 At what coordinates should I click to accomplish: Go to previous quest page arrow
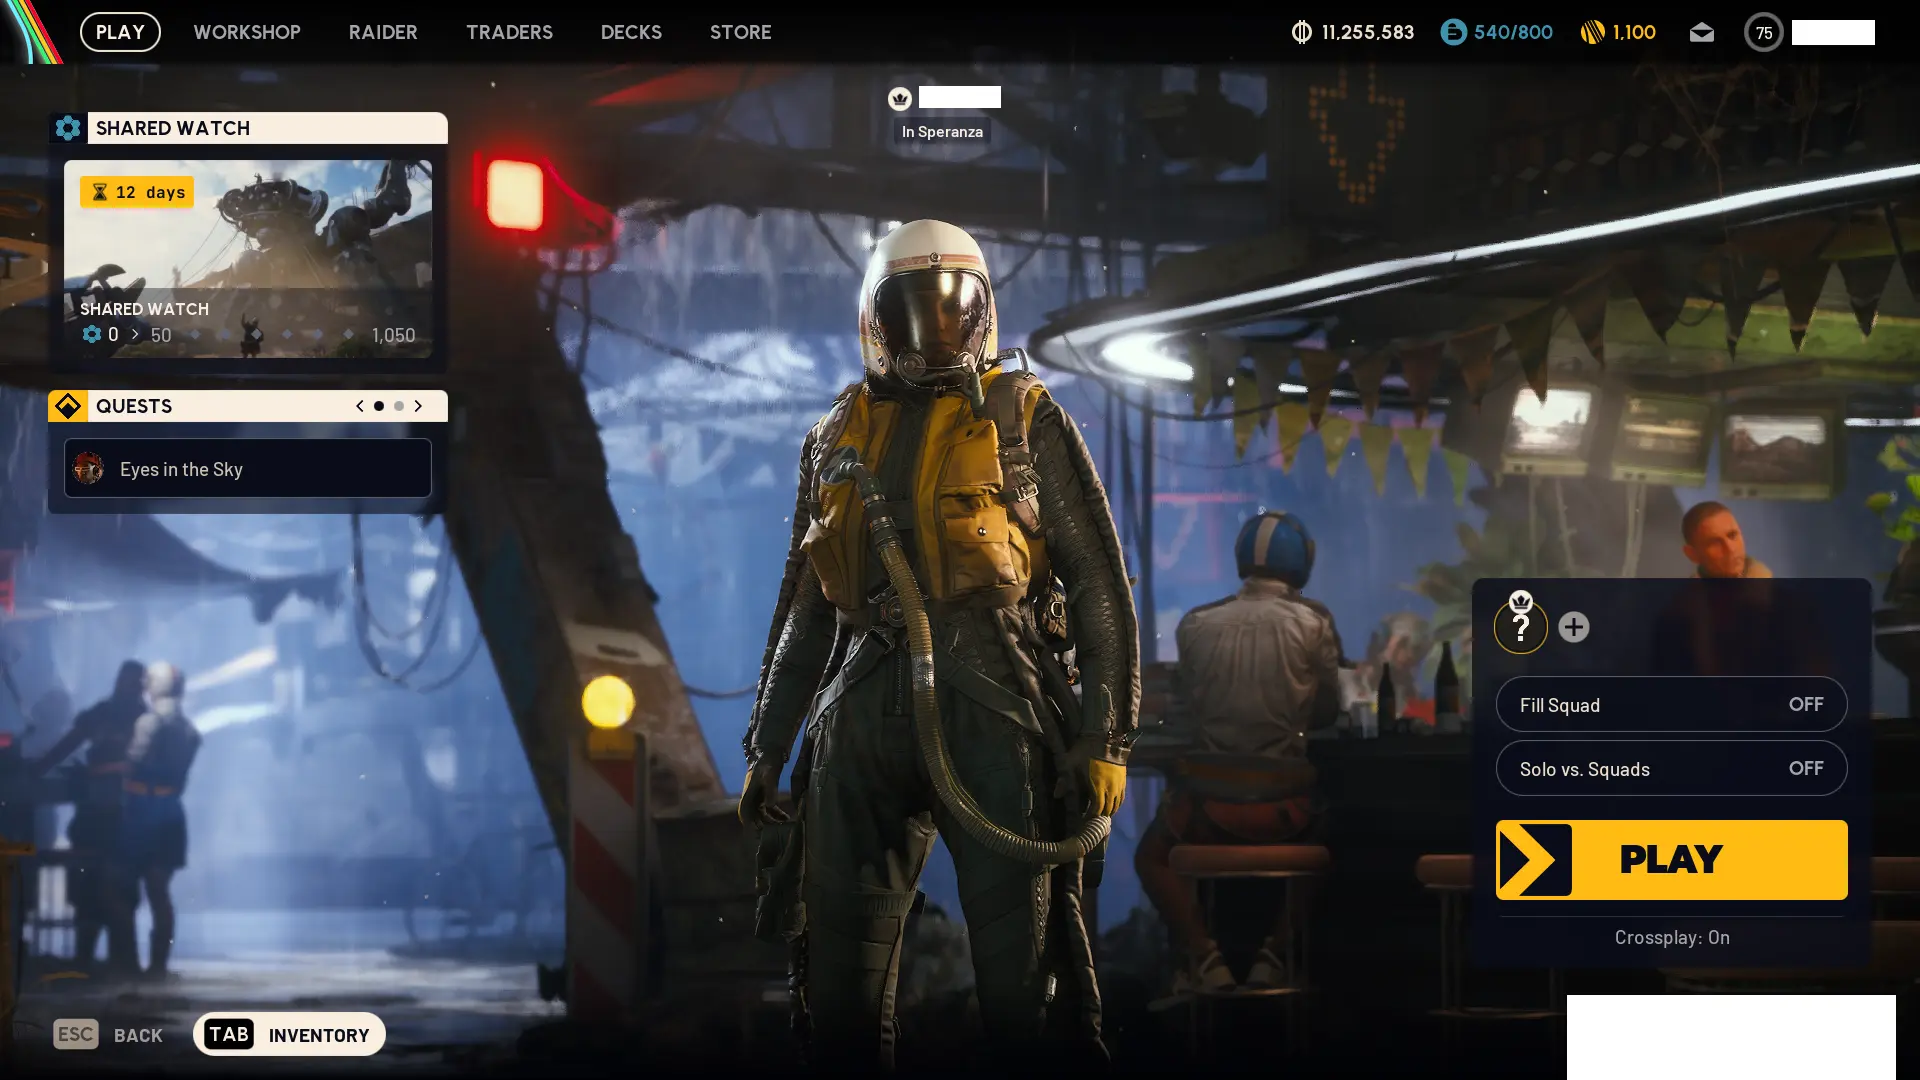[360, 406]
